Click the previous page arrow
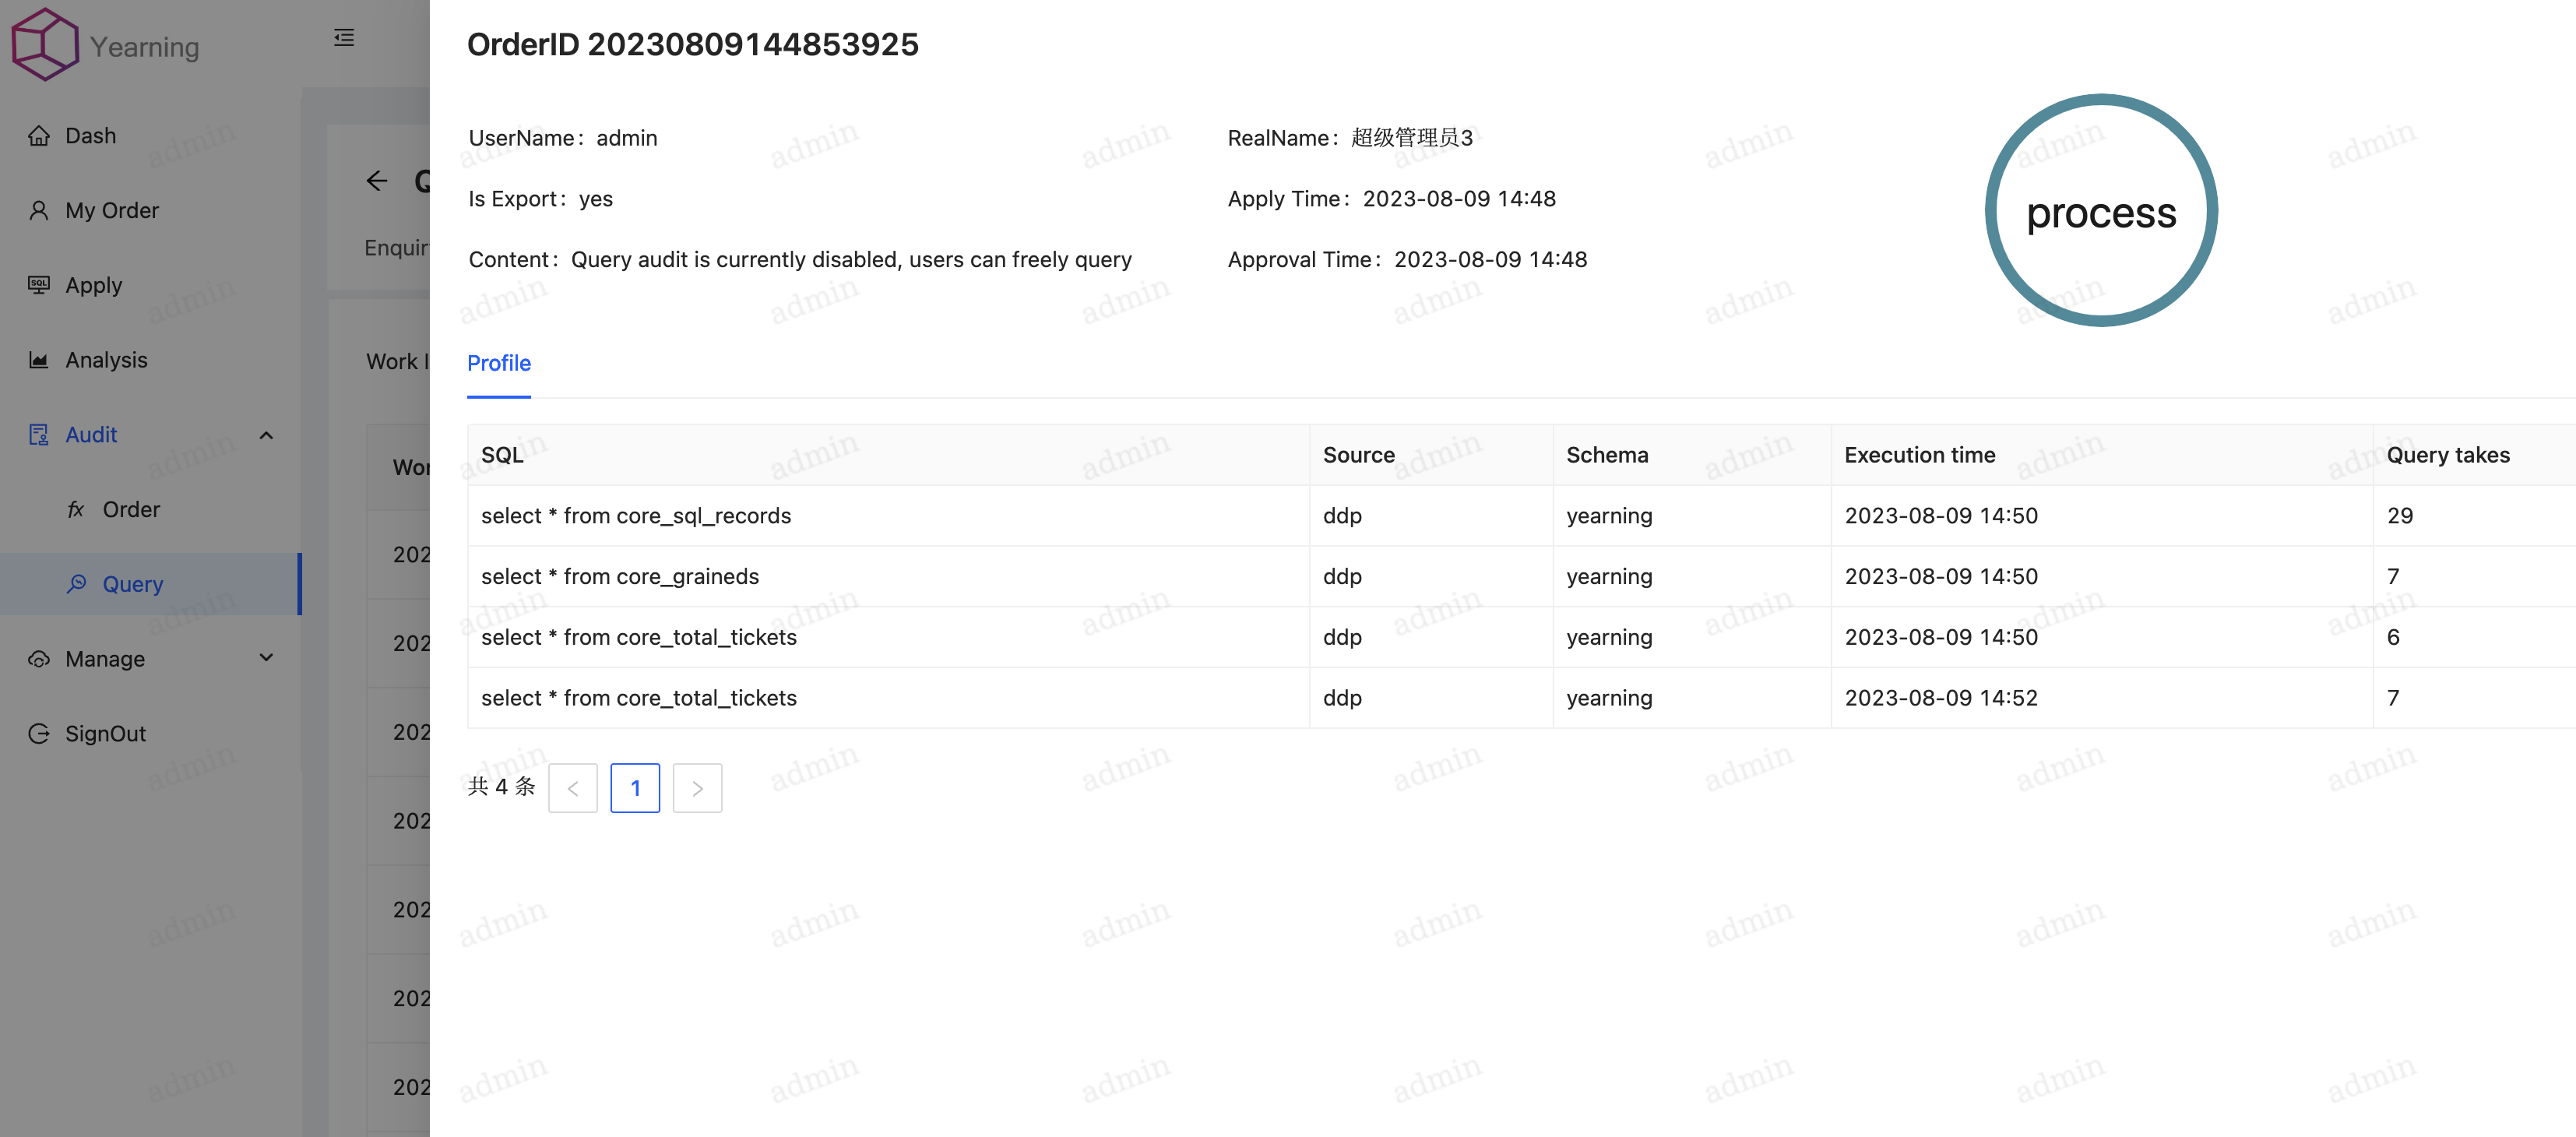Viewport: 2576px width, 1137px height. (572, 787)
